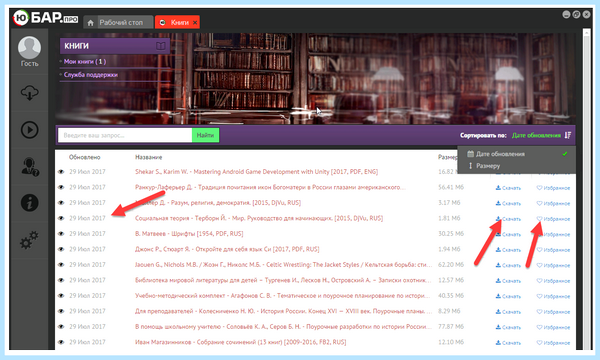Click the book search input field
Viewport: 600px width, 360px height.
click(x=125, y=135)
